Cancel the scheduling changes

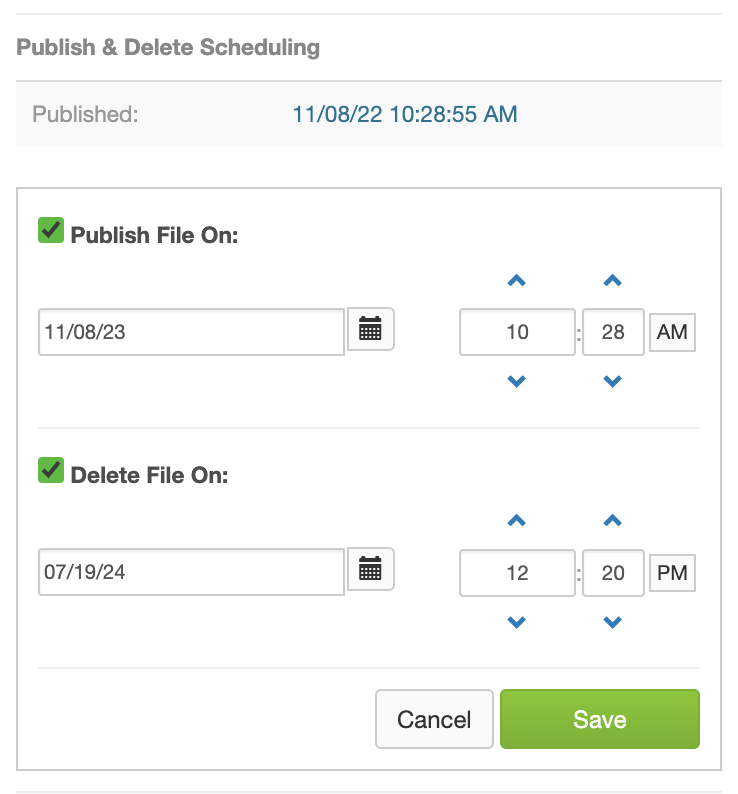434,719
